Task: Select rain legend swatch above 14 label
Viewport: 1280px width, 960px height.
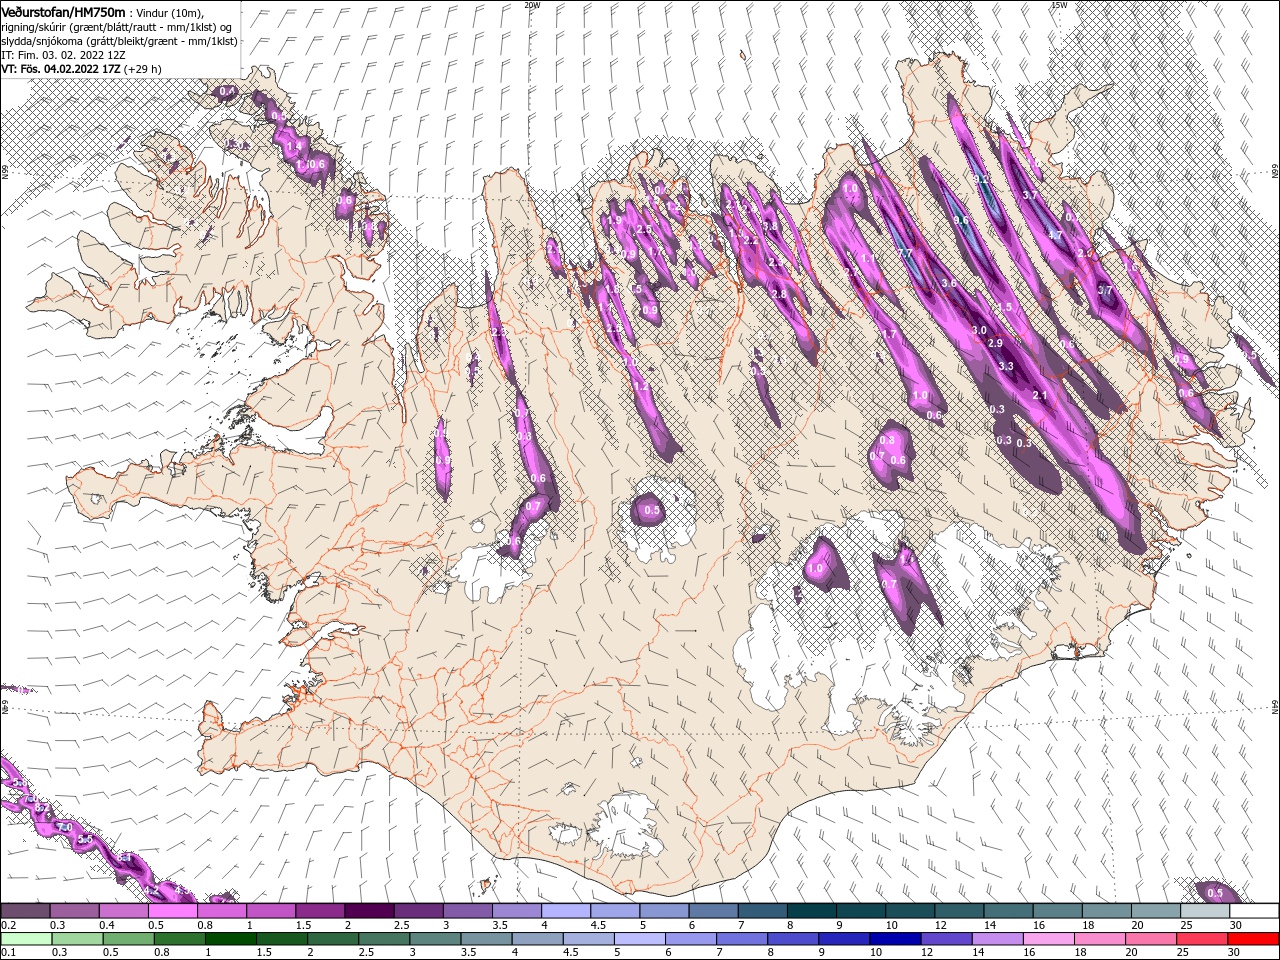Action: [x=998, y=939]
